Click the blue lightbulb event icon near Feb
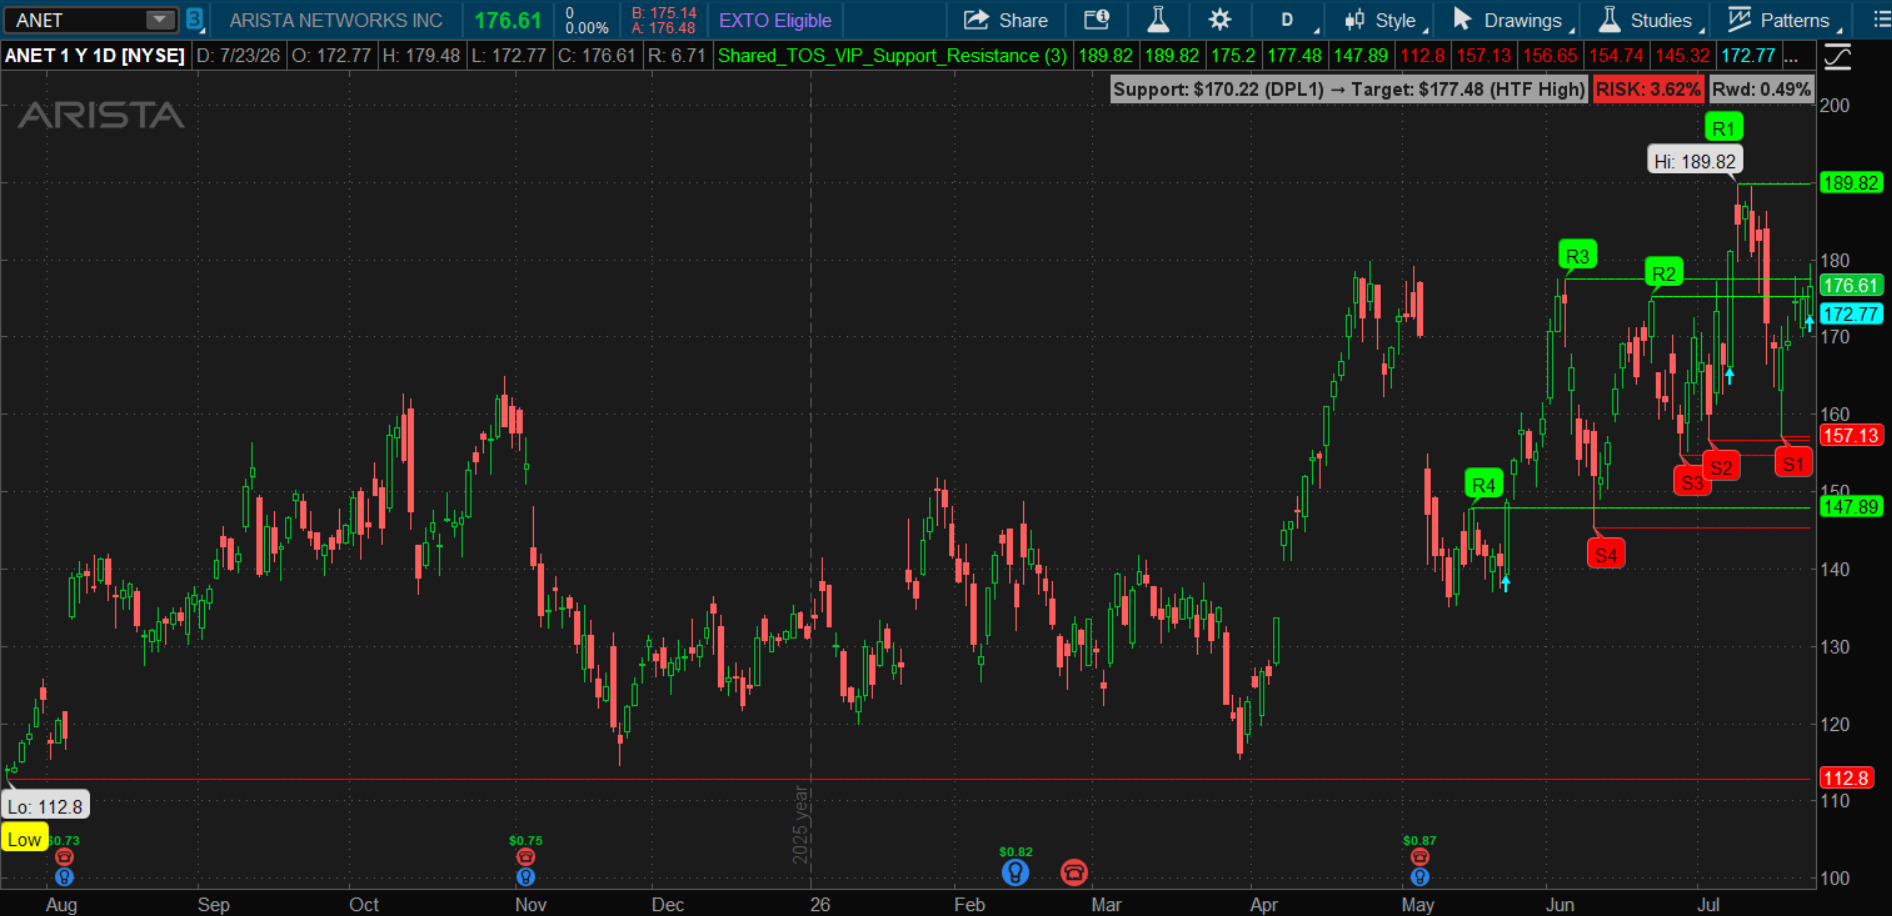This screenshot has height=916, width=1892. (1015, 873)
